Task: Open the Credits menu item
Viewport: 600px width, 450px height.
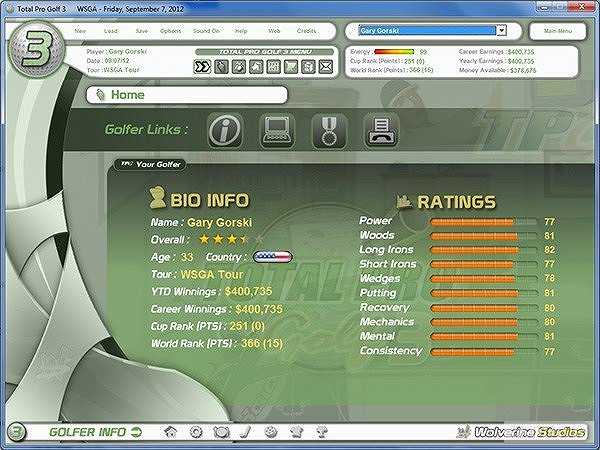Action: [x=307, y=31]
